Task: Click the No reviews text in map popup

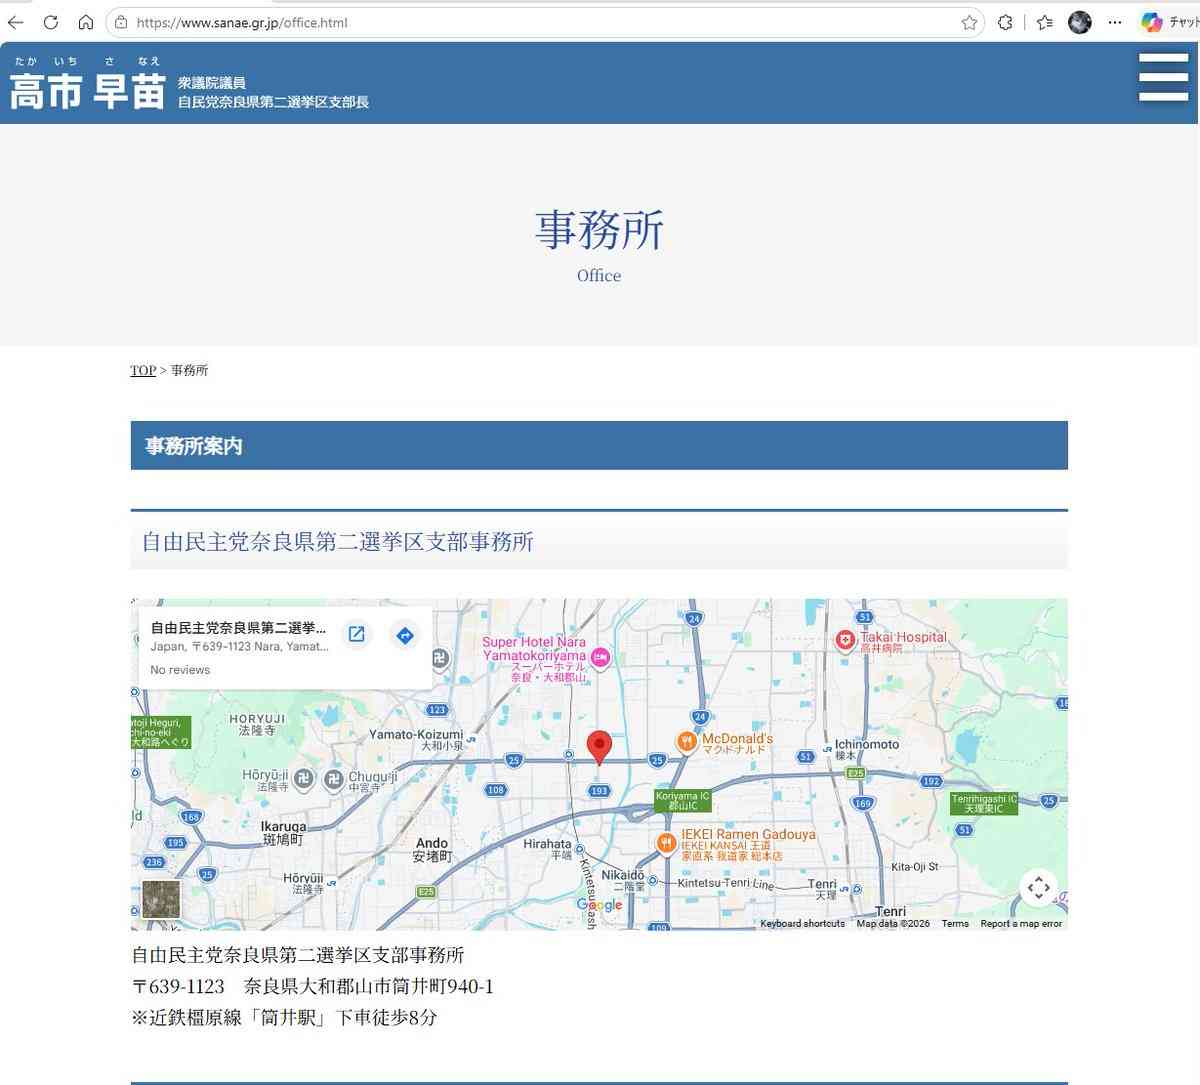Action: (180, 670)
